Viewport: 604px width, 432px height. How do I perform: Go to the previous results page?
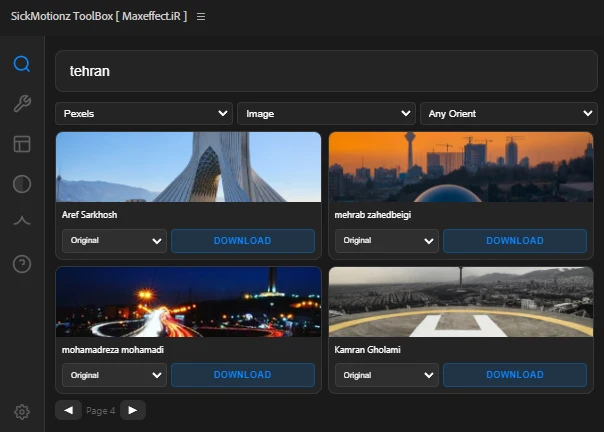[69, 410]
